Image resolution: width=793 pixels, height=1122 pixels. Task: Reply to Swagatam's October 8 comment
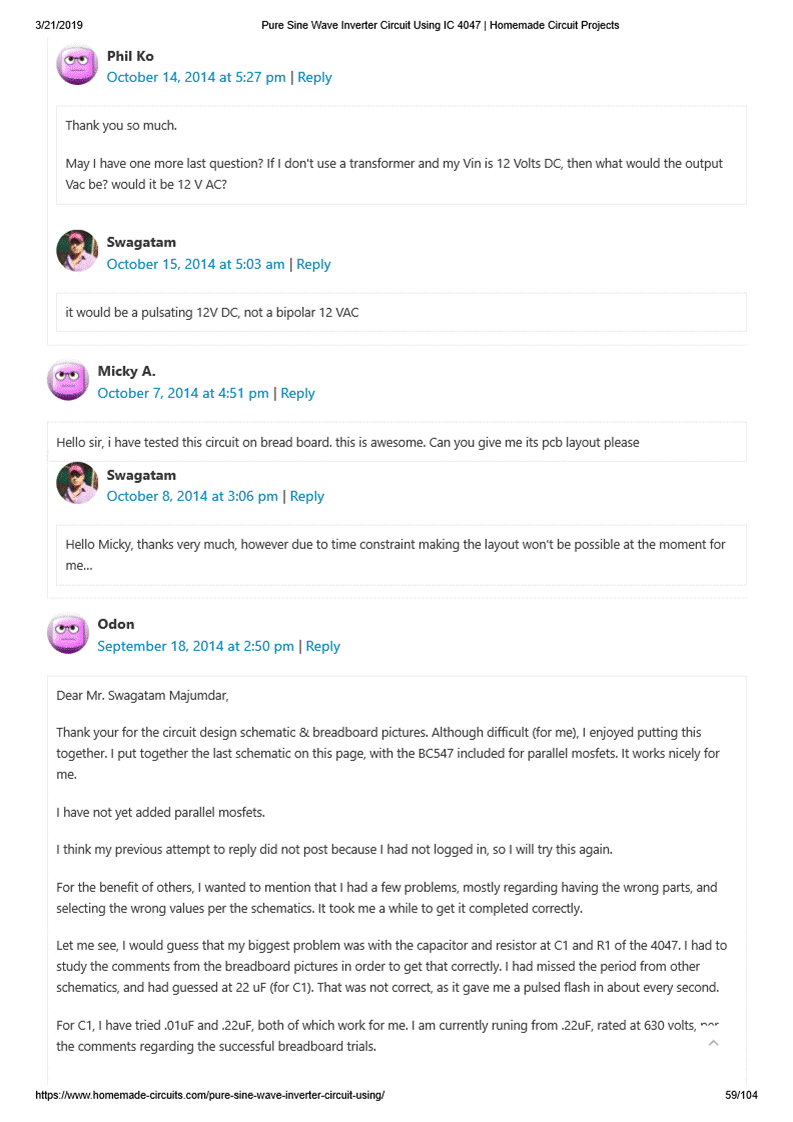click(x=307, y=496)
